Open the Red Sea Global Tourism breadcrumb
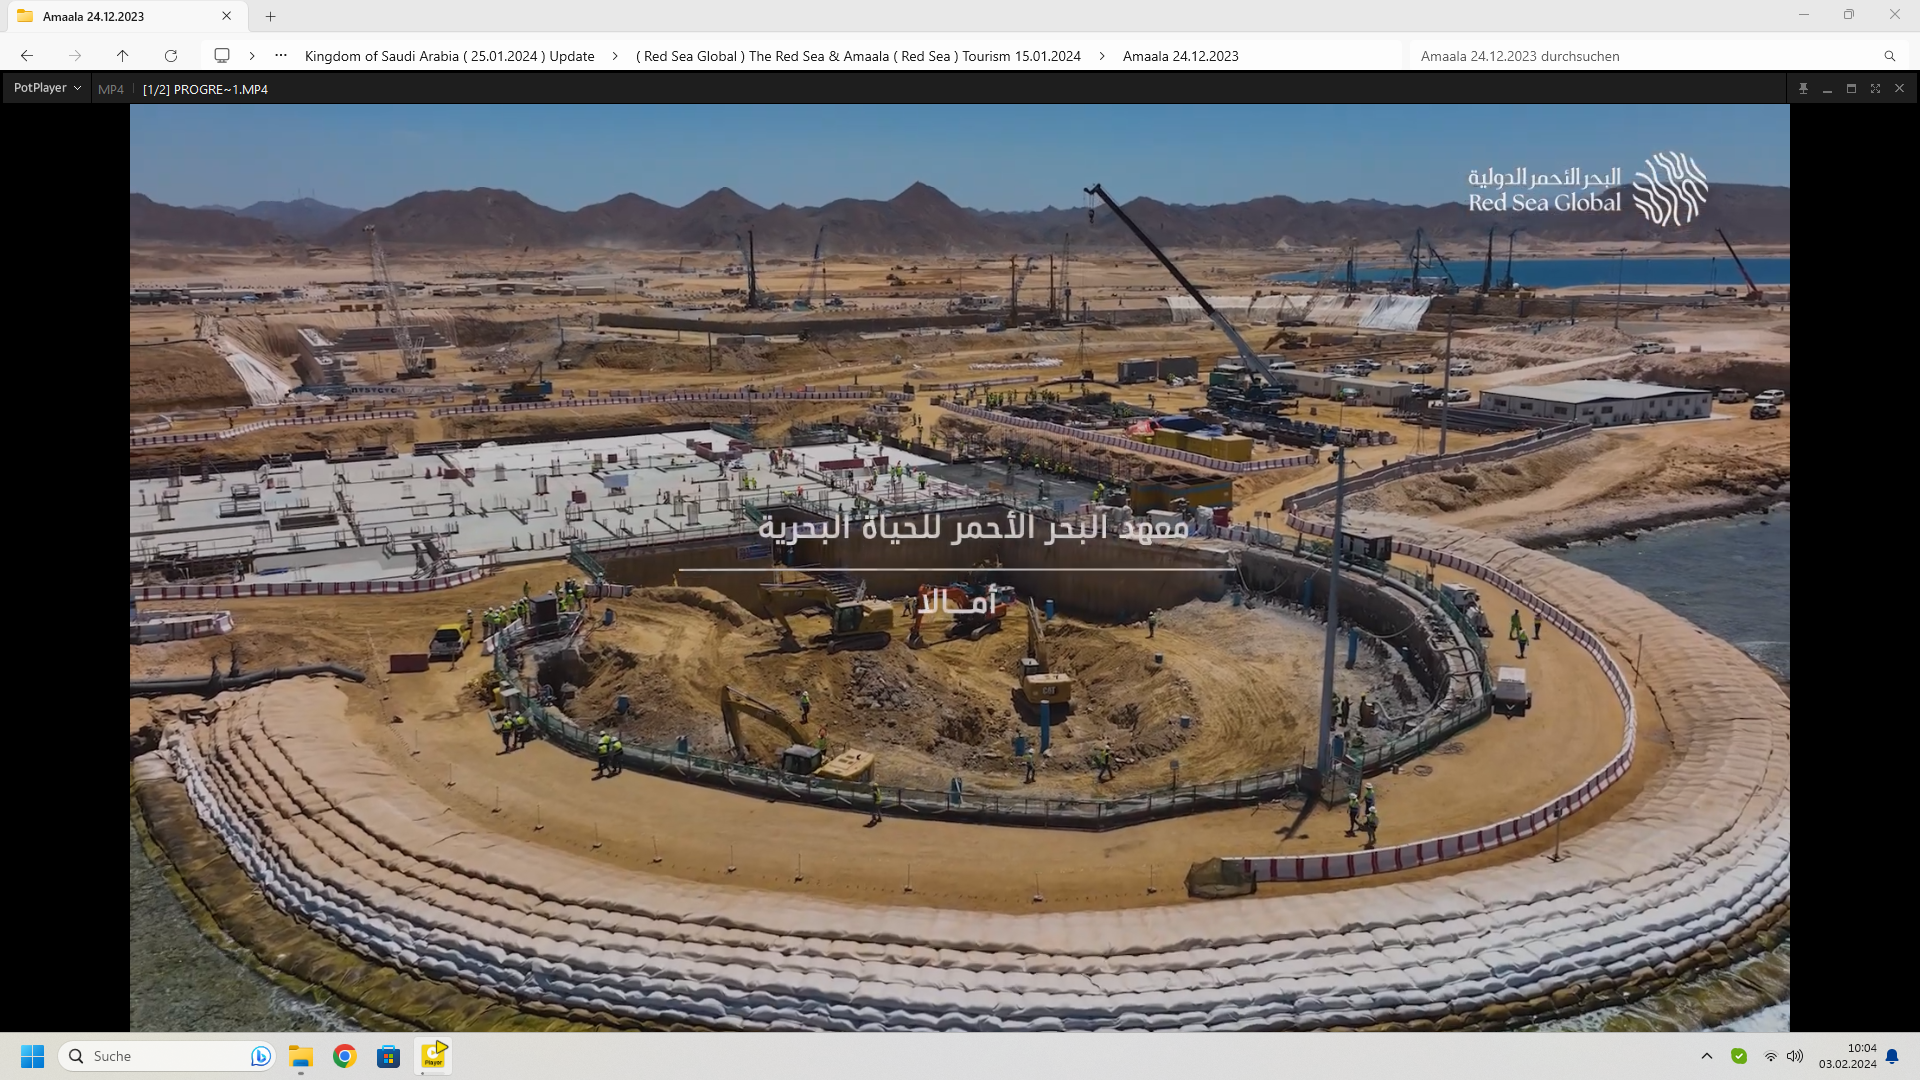This screenshot has height=1080, width=1920. (x=858, y=56)
